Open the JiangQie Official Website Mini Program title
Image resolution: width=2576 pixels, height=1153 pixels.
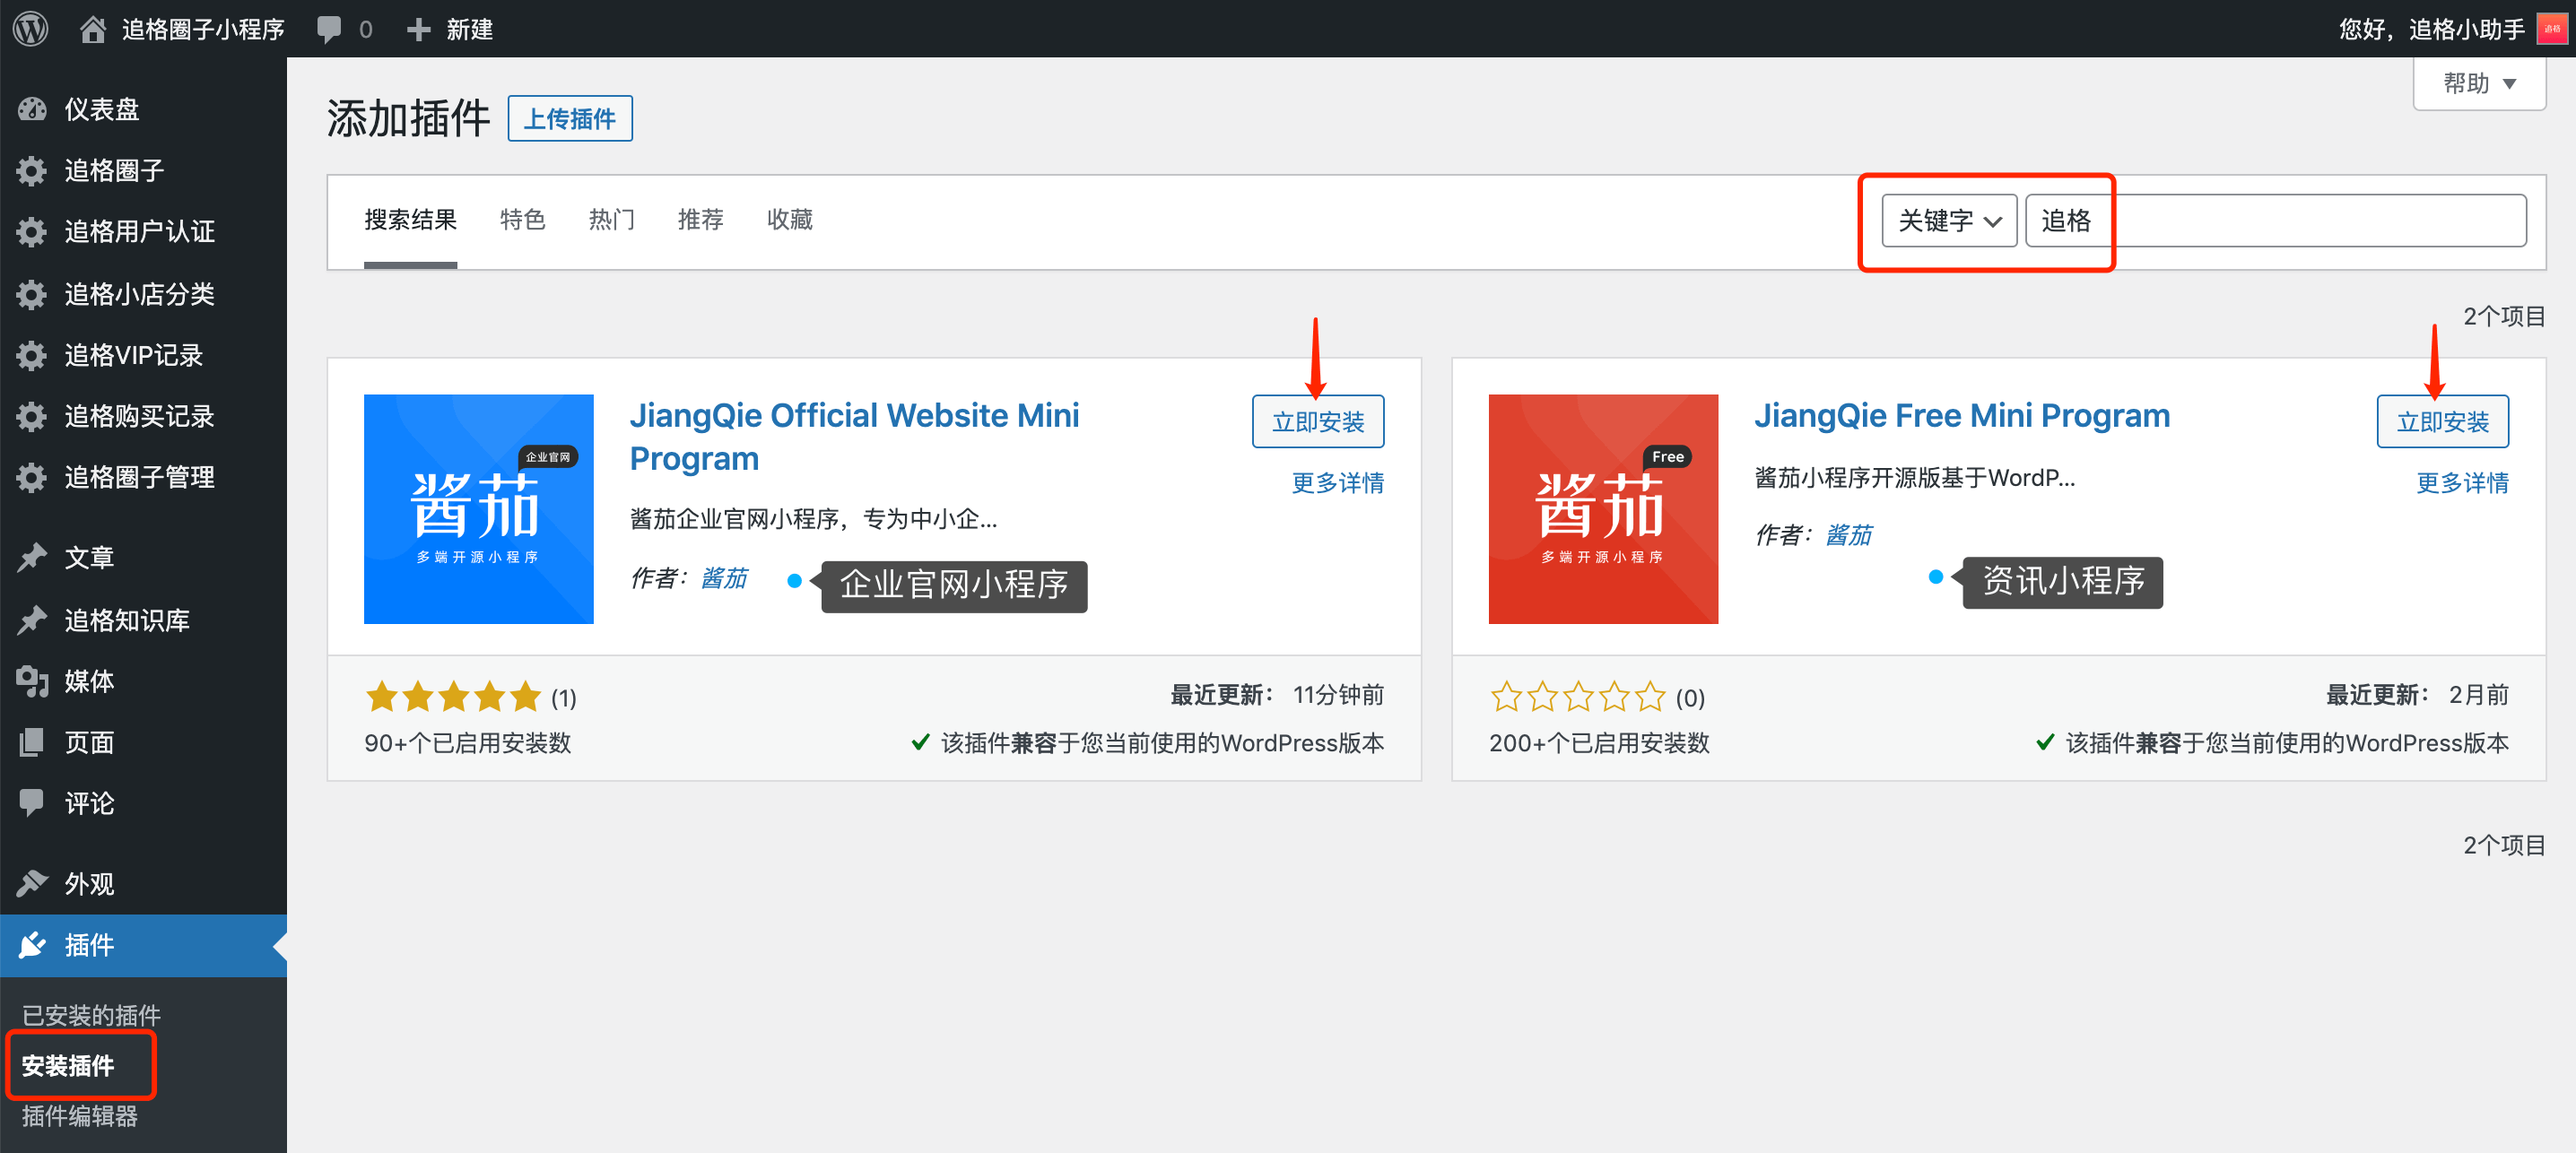pyautogui.click(x=854, y=437)
